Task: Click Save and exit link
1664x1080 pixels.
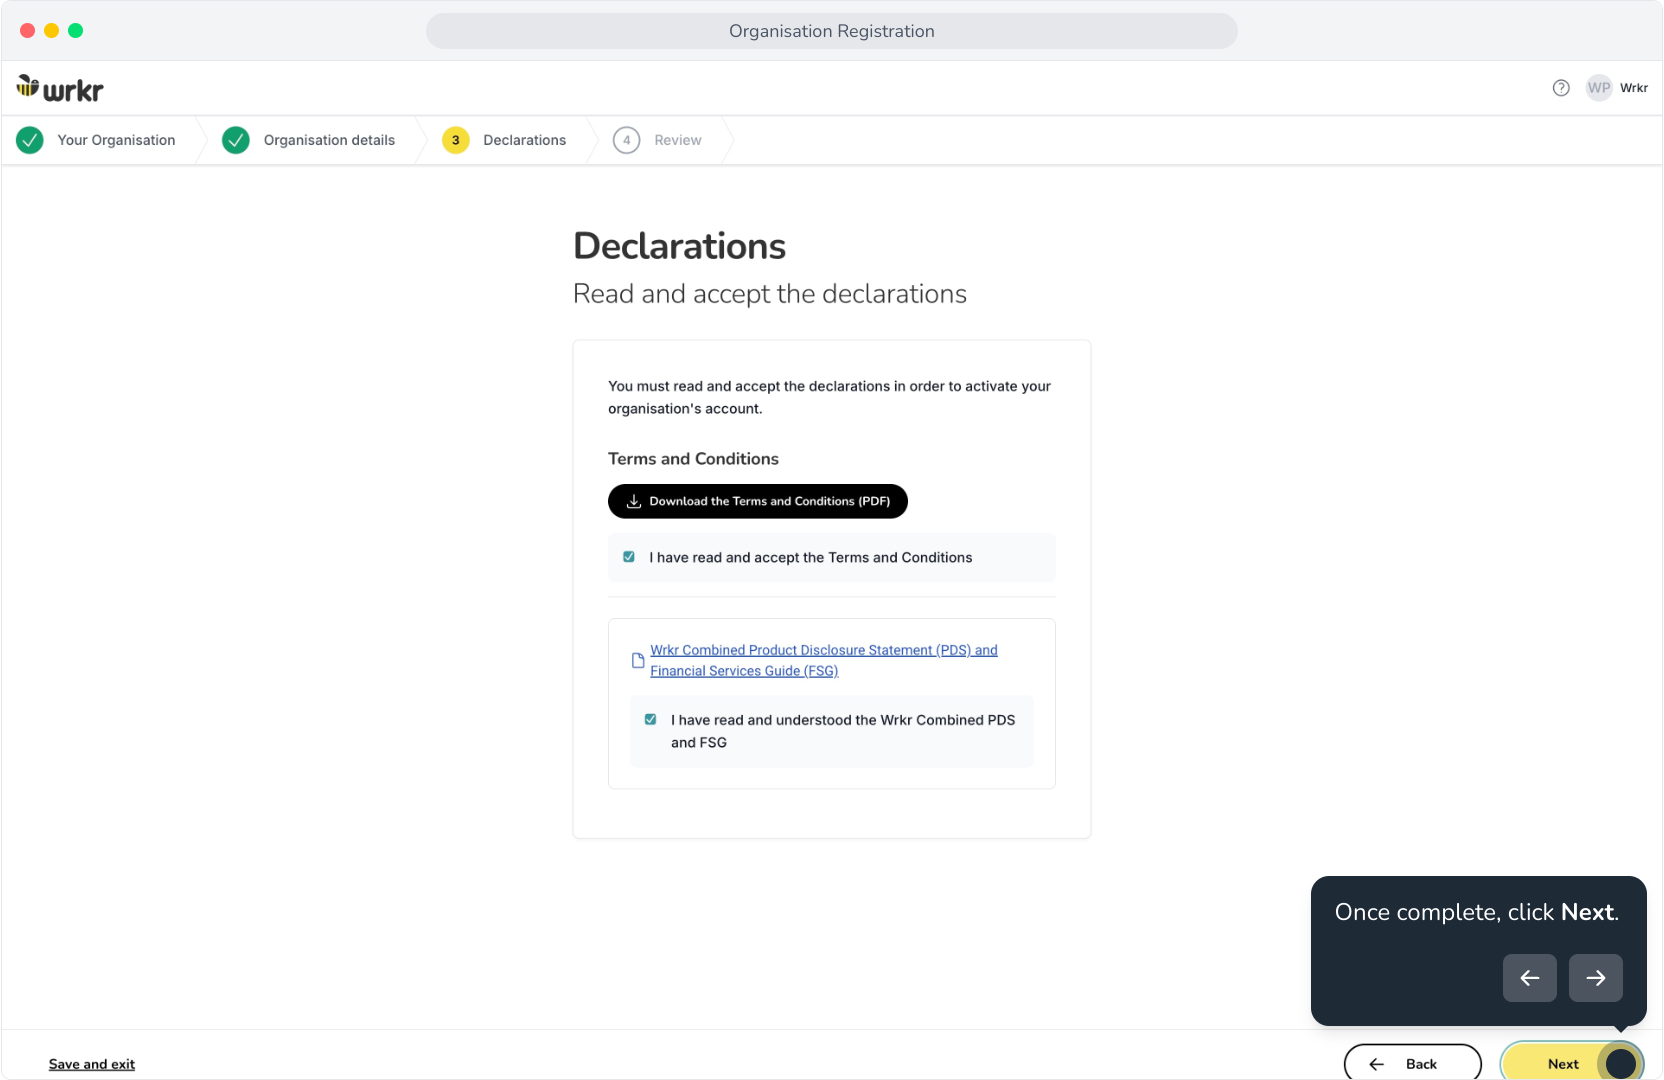Action: pyautogui.click(x=92, y=1064)
